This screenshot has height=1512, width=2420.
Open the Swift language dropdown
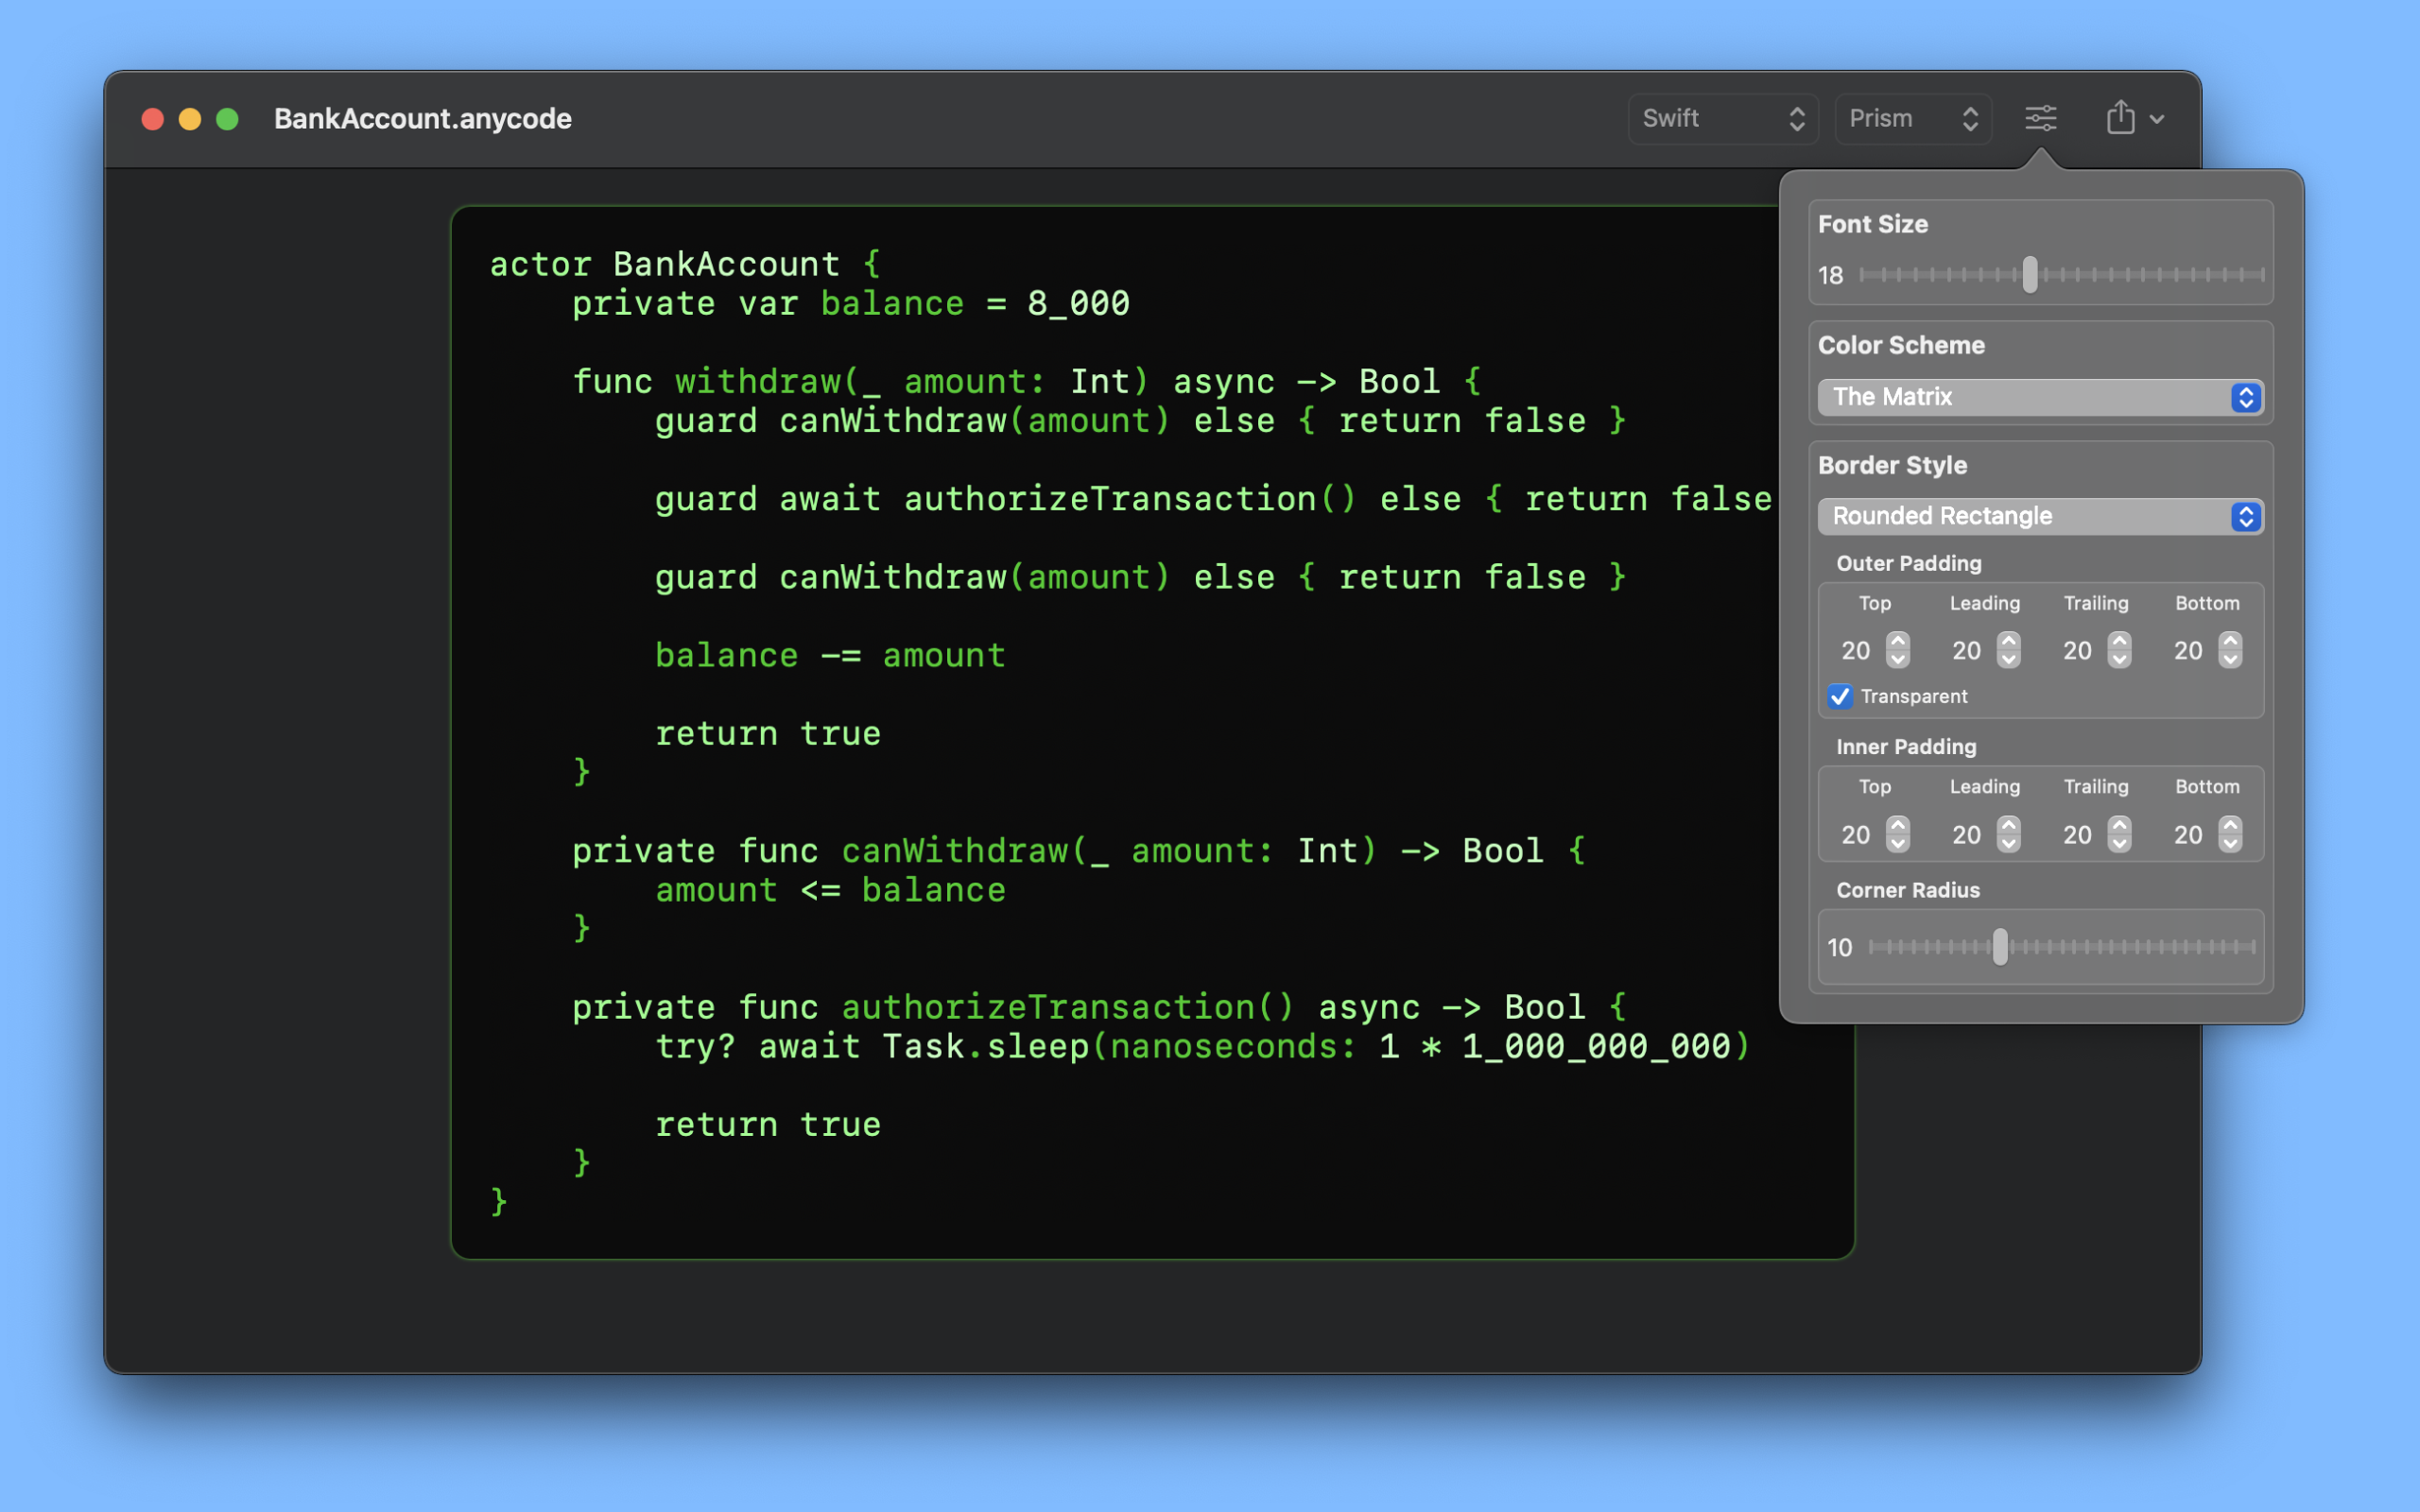(1722, 118)
